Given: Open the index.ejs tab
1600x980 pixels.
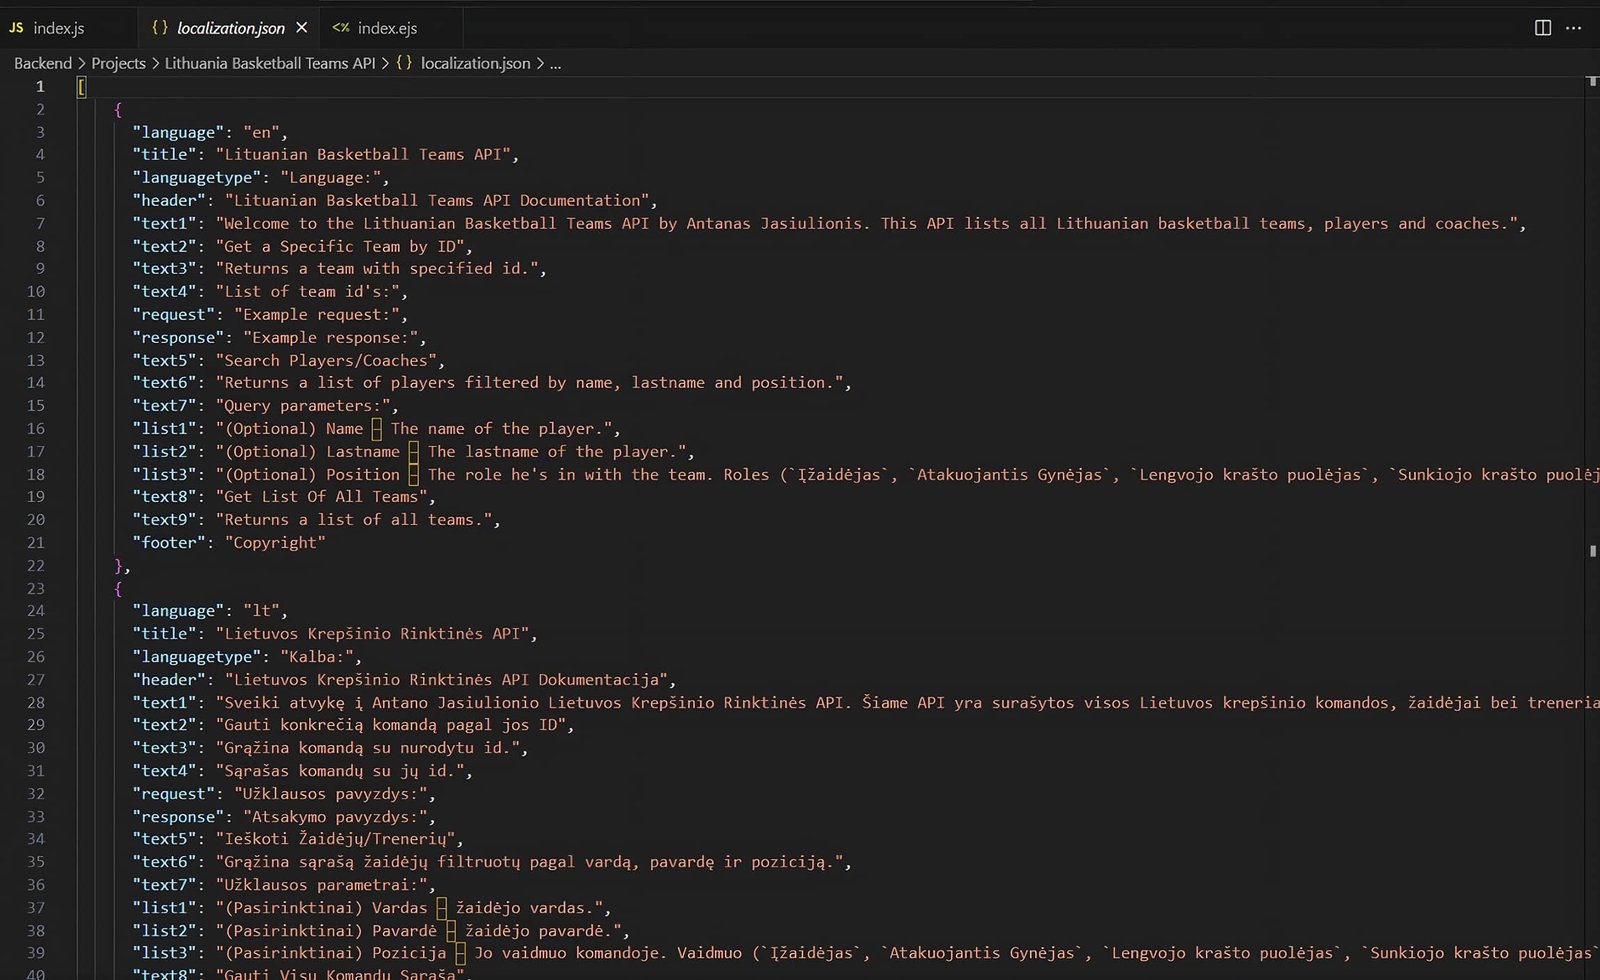Looking at the screenshot, I should (x=387, y=28).
